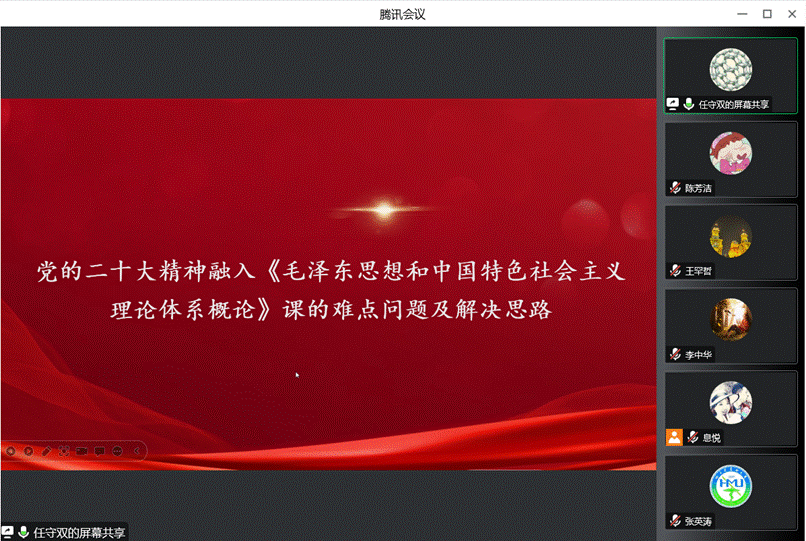Viewport: 806px width, 541px height.
Task: Select 张英涛's participant video tile
Action: (x=731, y=492)
